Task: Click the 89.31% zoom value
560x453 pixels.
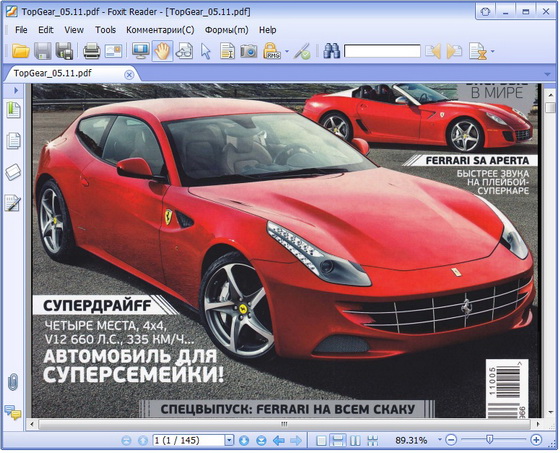Action: (411, 440)
